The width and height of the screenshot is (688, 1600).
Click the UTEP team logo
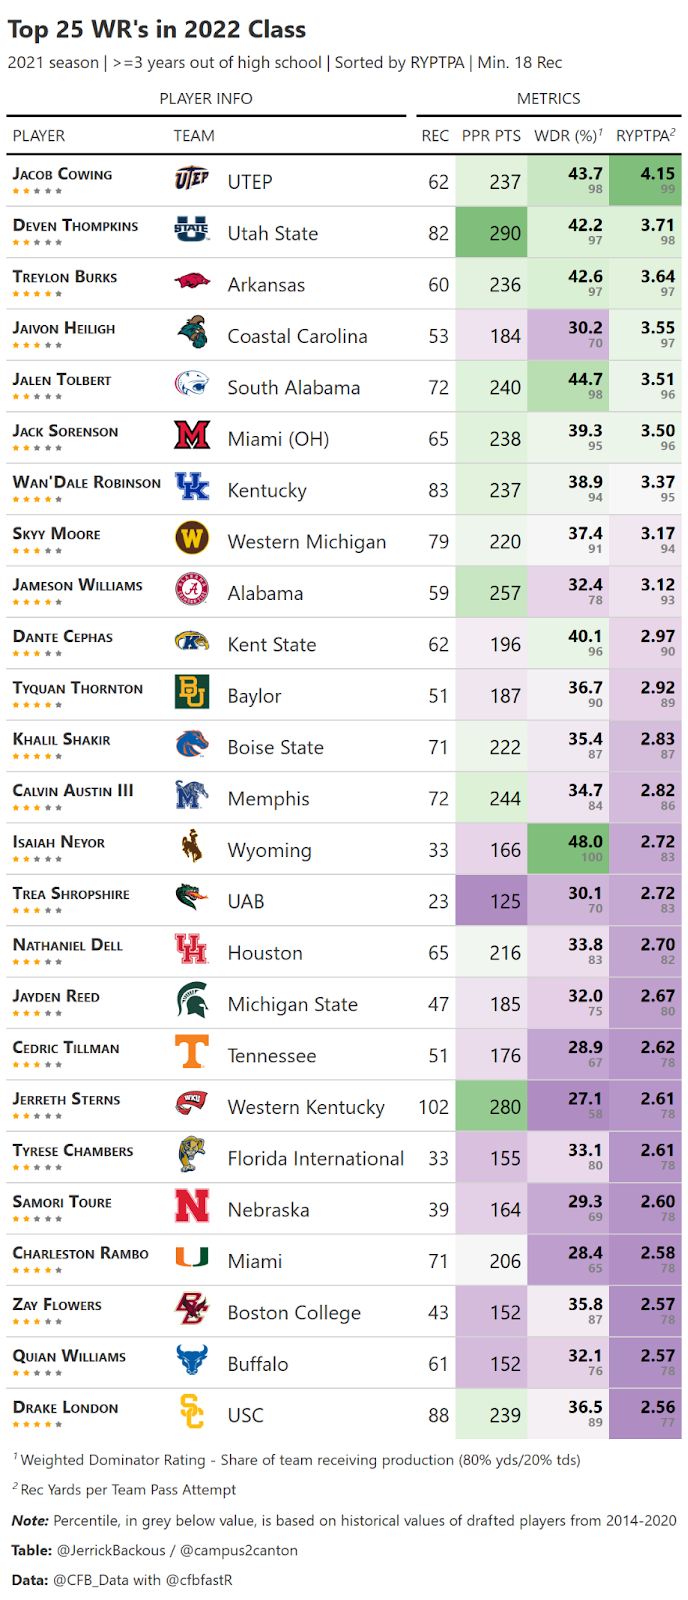click(192, 180)
